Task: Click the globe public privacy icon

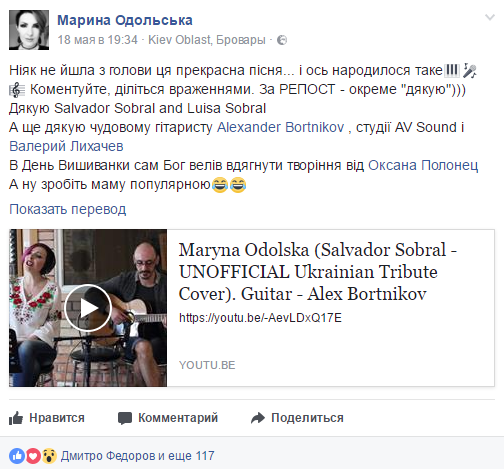Action: tap(282, 40)
